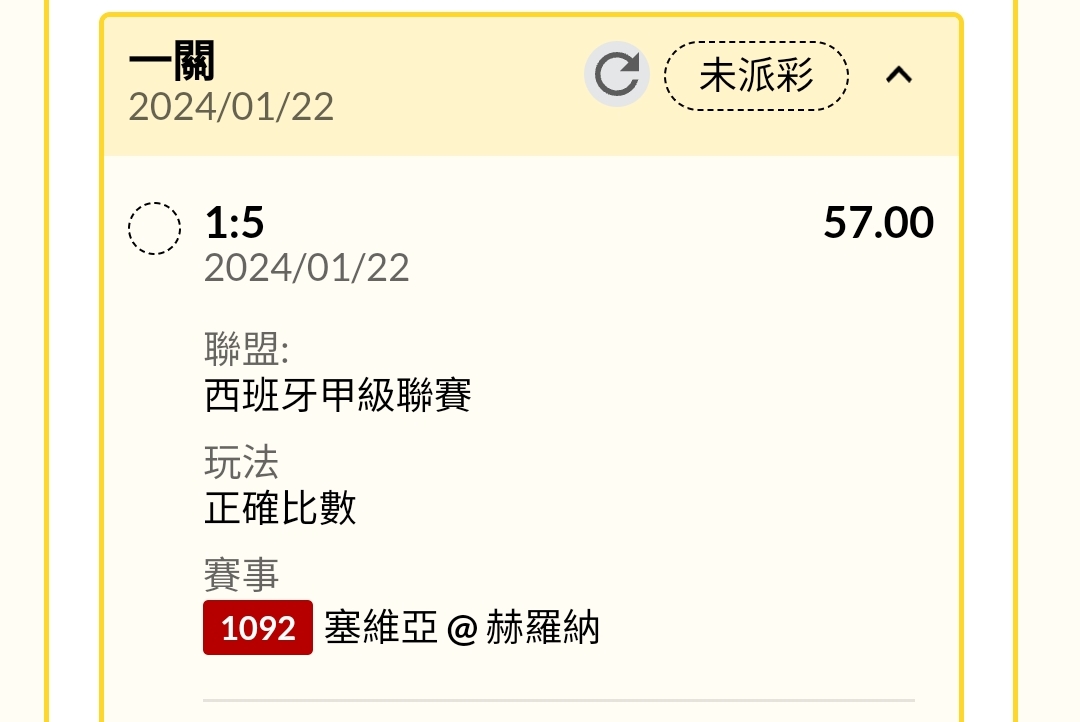Image resolution: width=1080 pixels, height=722 pixels.
Task: Click the divider line below the match row
Action: click(x=558, y=700)
